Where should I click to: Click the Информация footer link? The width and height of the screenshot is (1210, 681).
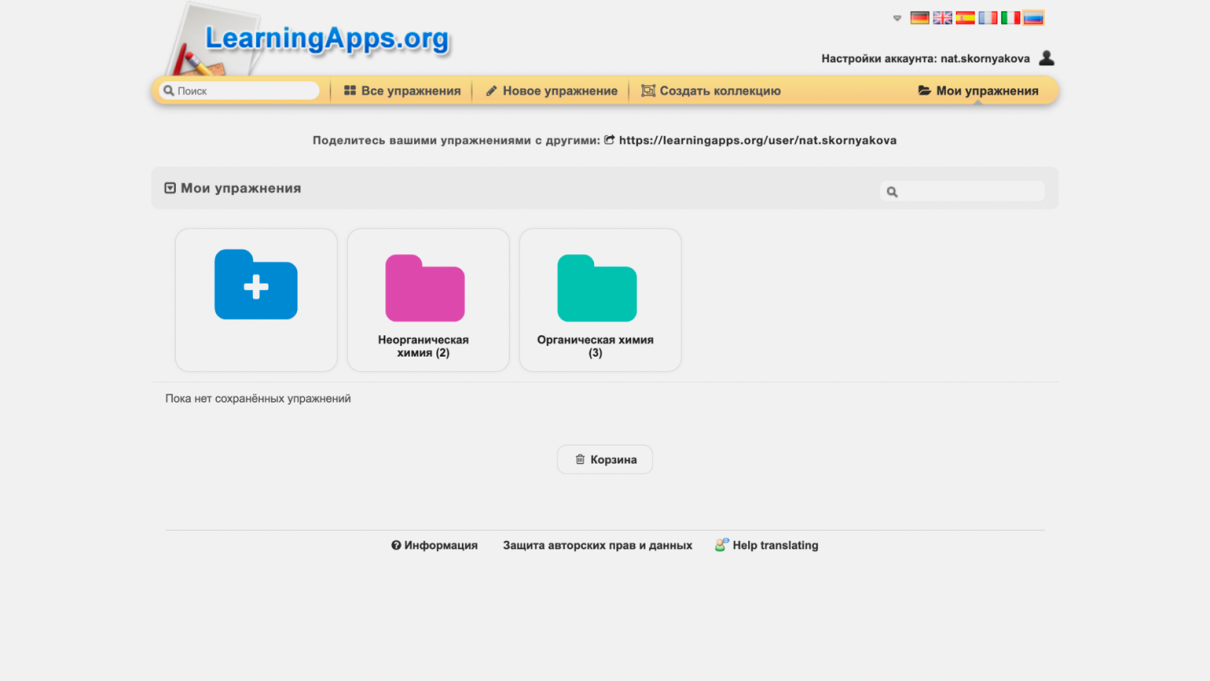pos(435,546)
